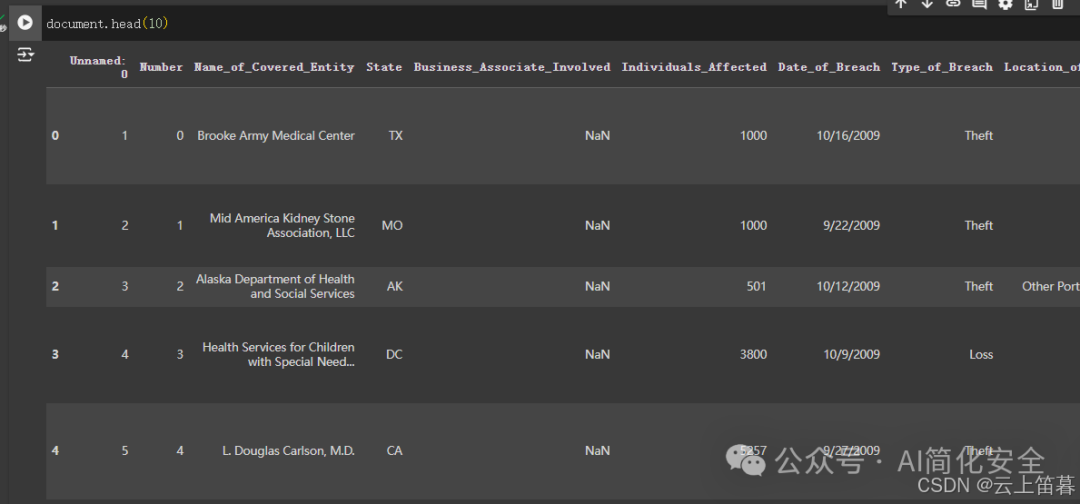The image size is (1080, 504).
Task: Select the Type_of_Breach column header
Action: coord(942,67)
